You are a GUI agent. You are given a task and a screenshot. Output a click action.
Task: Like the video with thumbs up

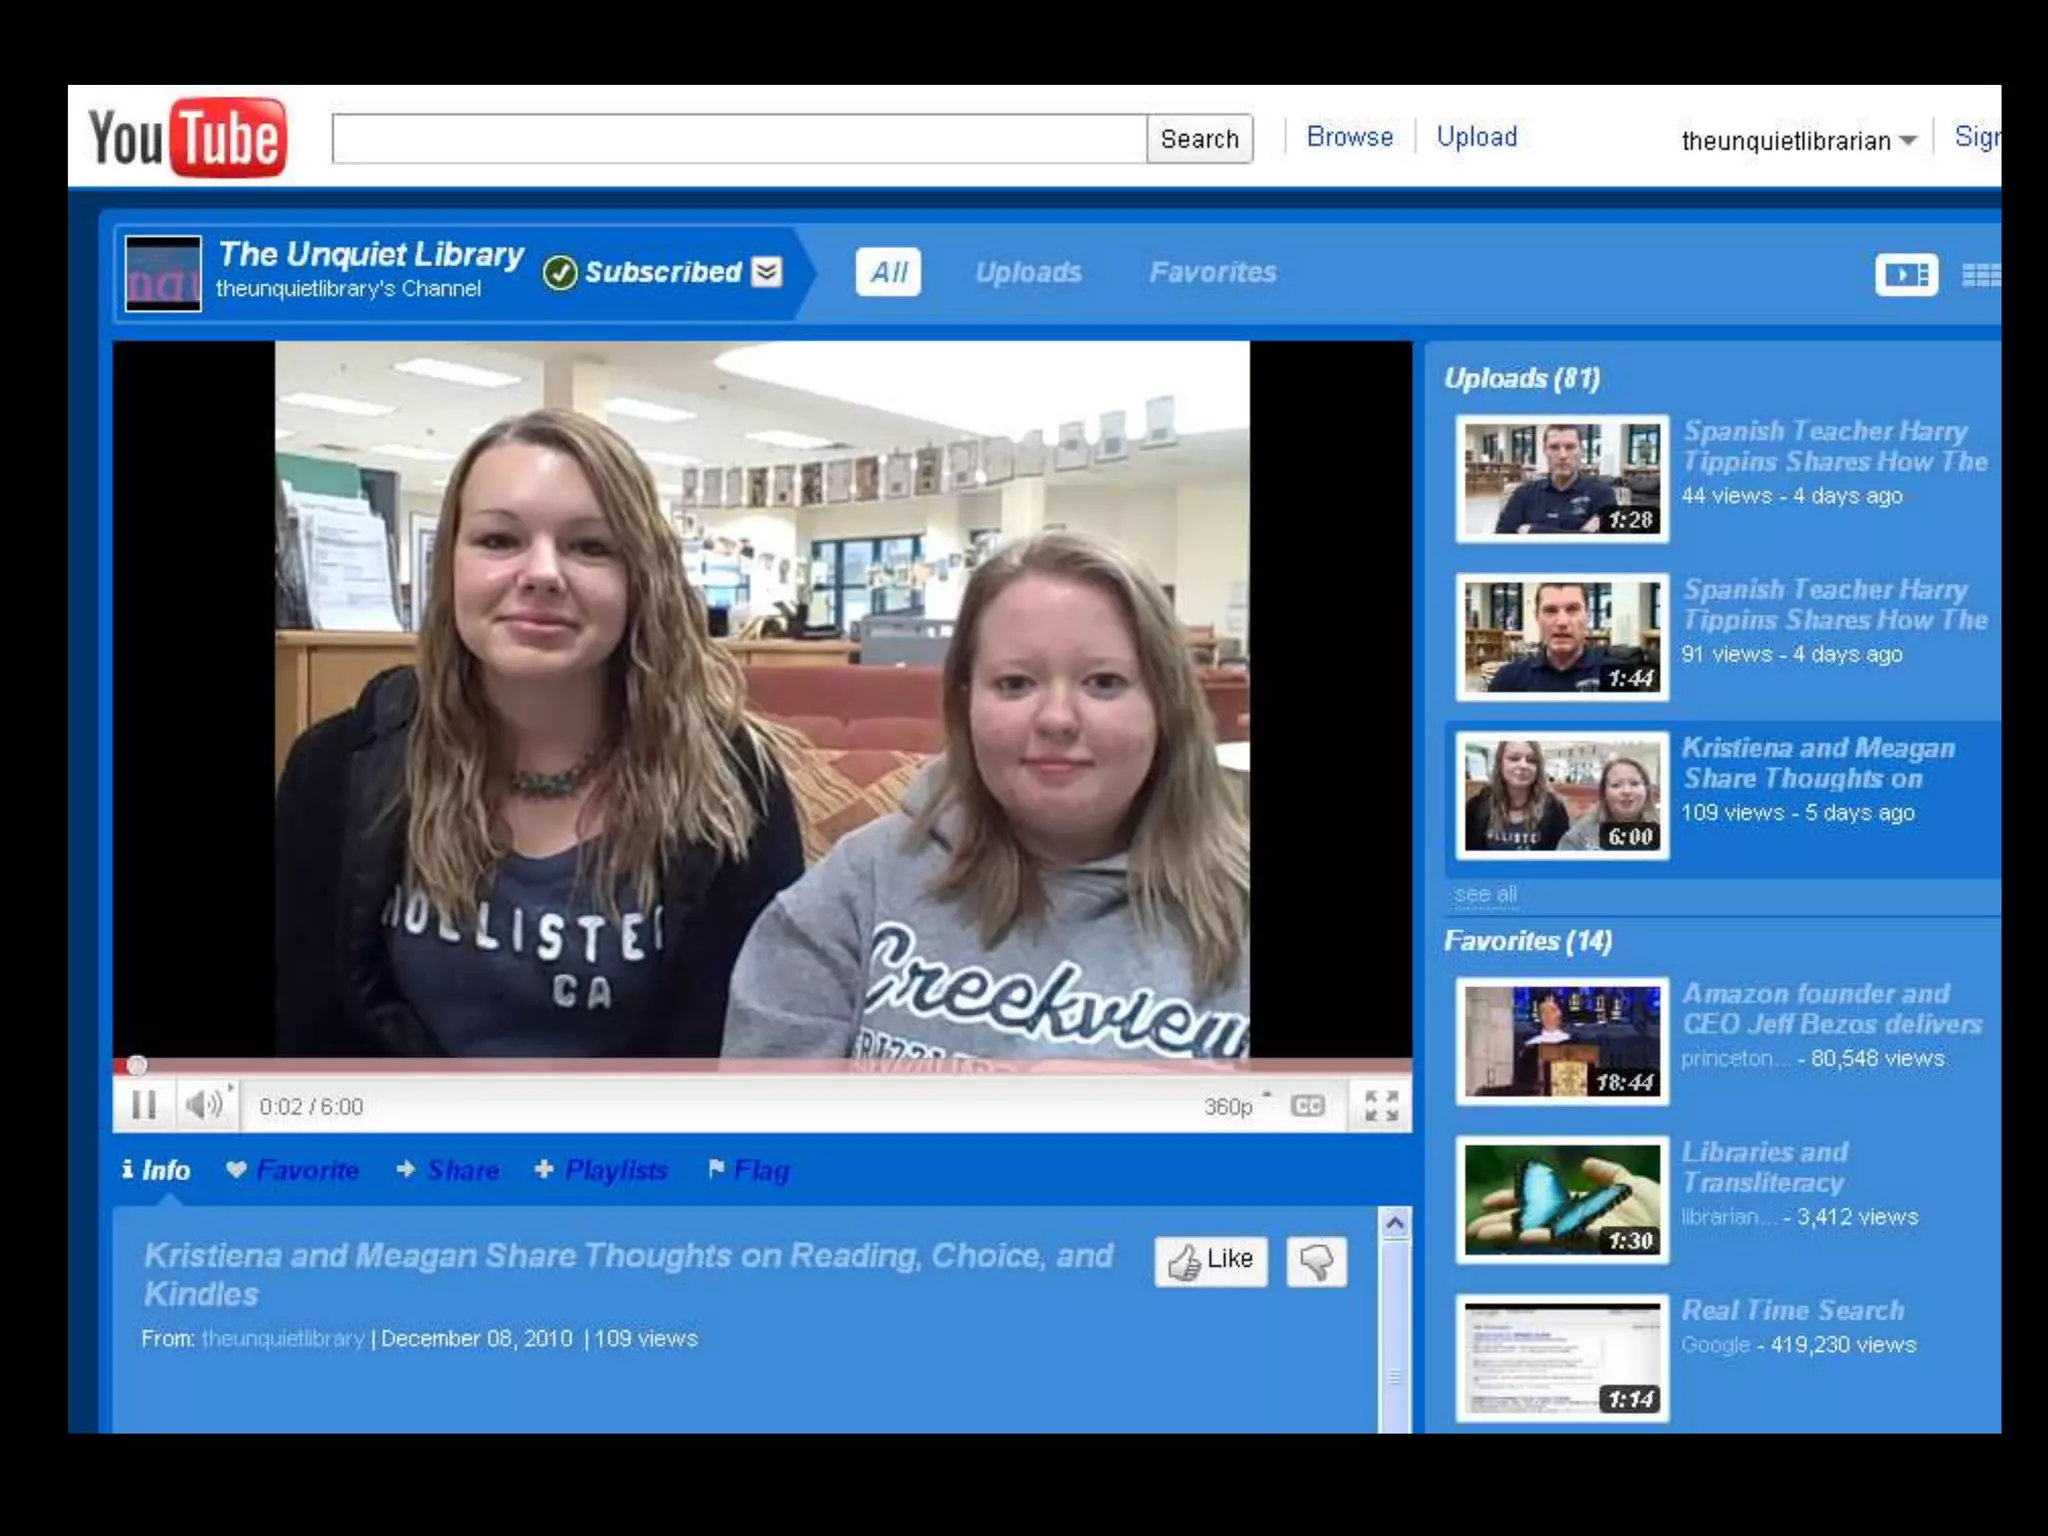(1210, 1261)
